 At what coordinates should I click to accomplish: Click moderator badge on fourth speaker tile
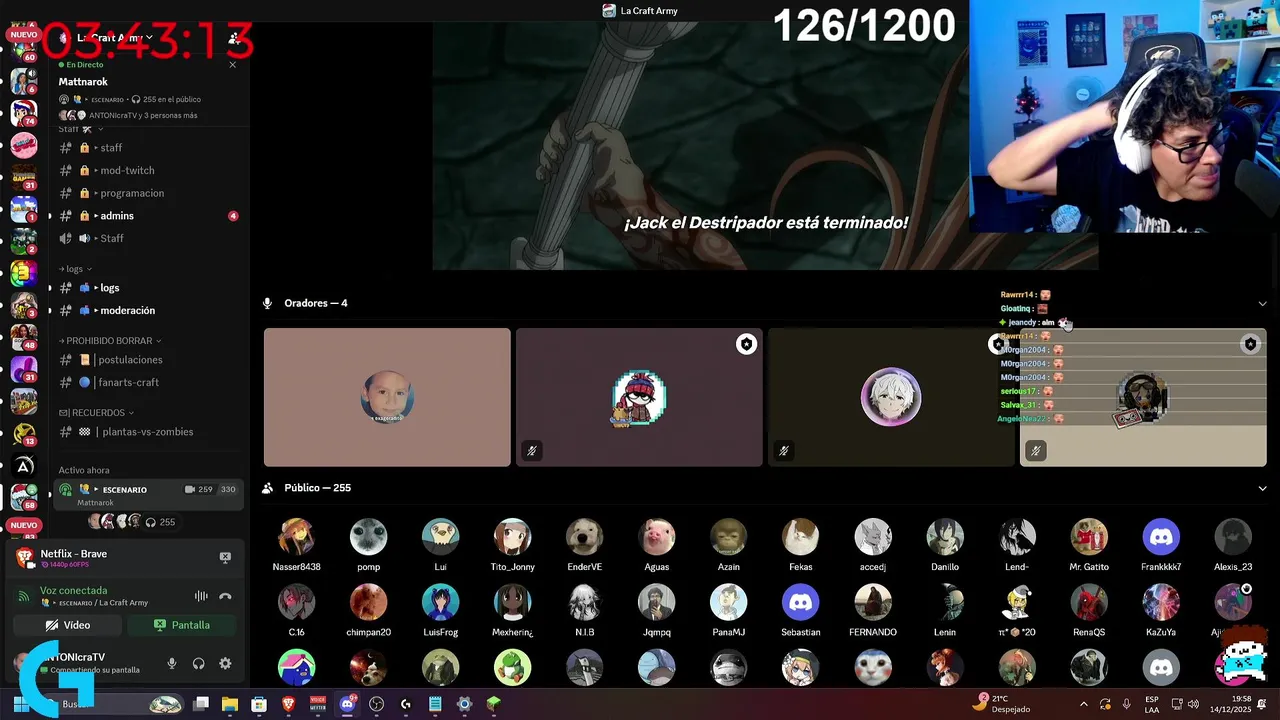click(1250, 344)
